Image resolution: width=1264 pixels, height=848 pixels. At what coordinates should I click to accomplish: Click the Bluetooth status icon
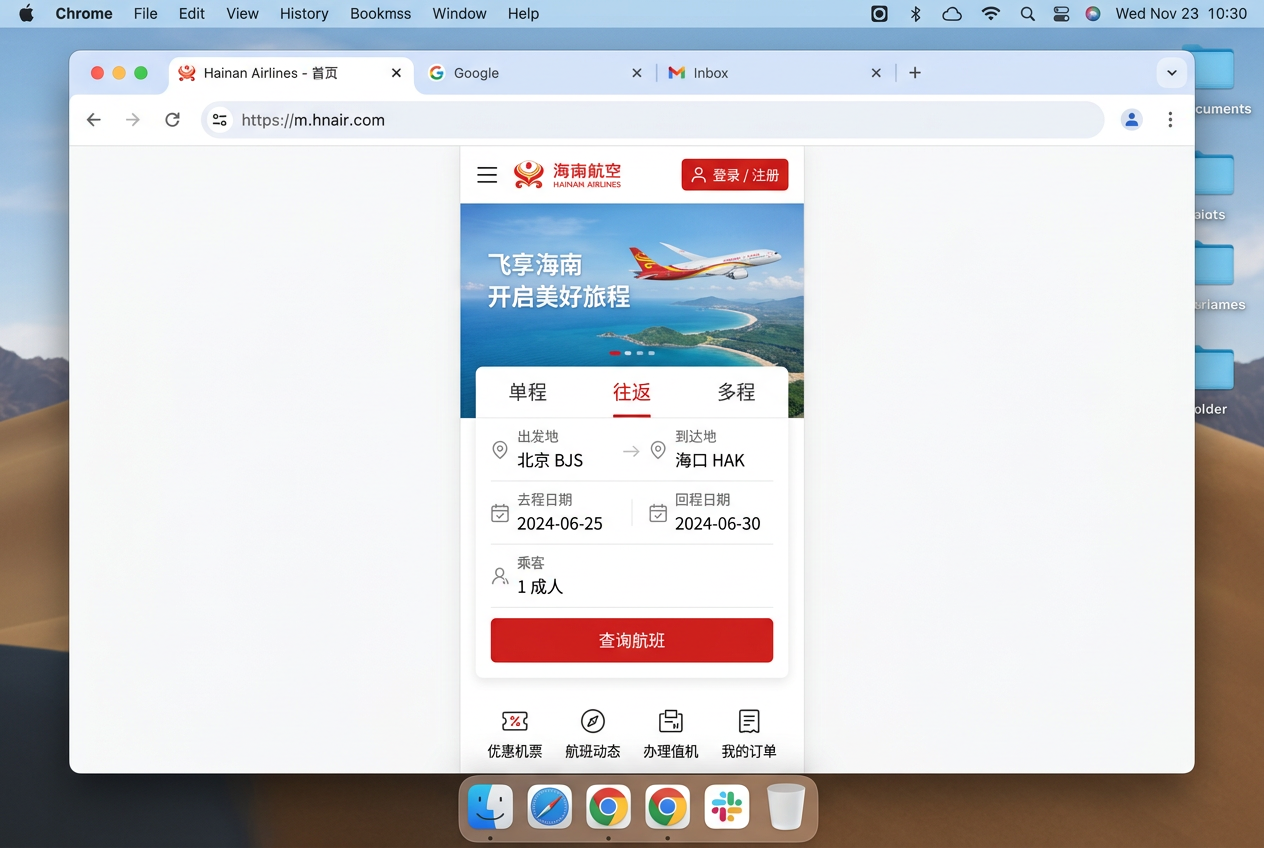coord(915,13)
